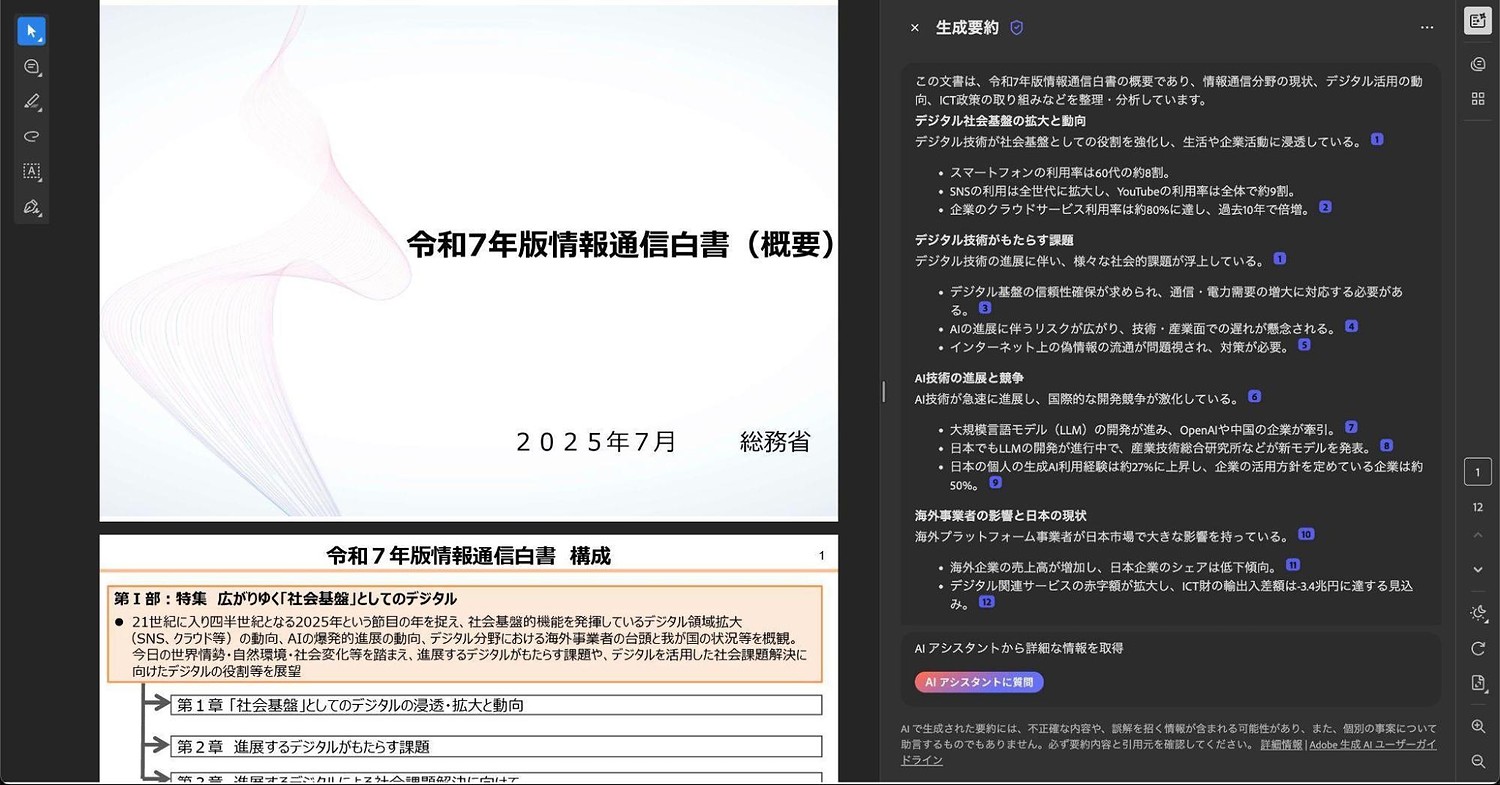Click citation badge 1 in the summary
The height and width of the screenshot is (785, 1500).
(x=1376, y=141)
